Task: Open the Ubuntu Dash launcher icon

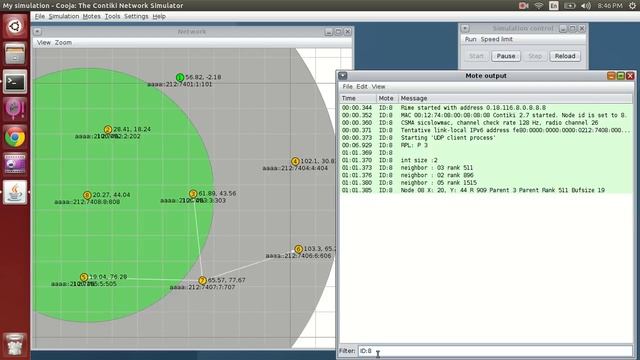Action: click(15, 26)
